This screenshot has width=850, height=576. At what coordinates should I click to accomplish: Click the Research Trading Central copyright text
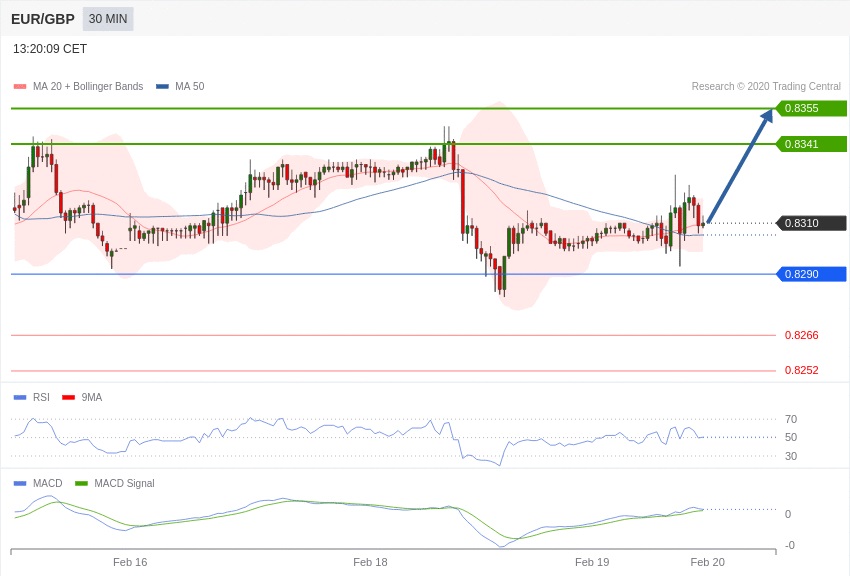[x=766, y=87]
